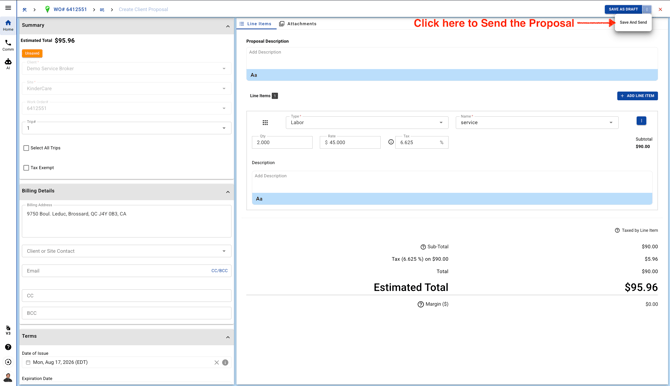Screen dimensions: 670x386
Task: Open text formatting Aa bar under Proposal Description
Action: pyautogui.click(x=452, y=75)
